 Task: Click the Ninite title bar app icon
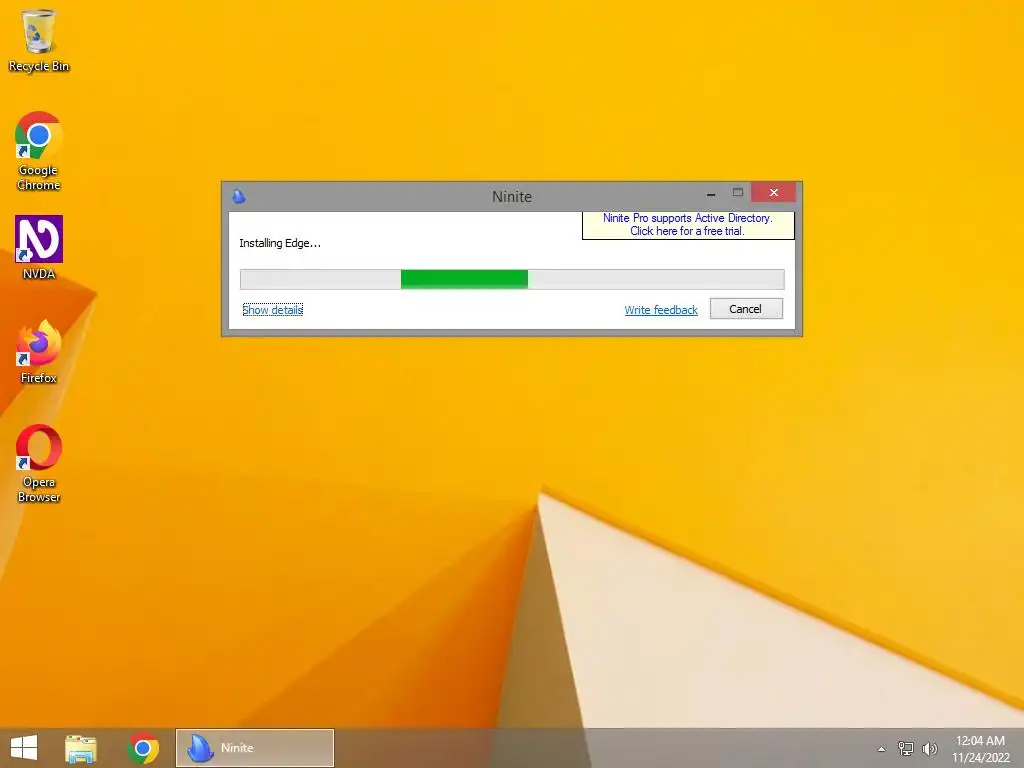tap(239, 196)
